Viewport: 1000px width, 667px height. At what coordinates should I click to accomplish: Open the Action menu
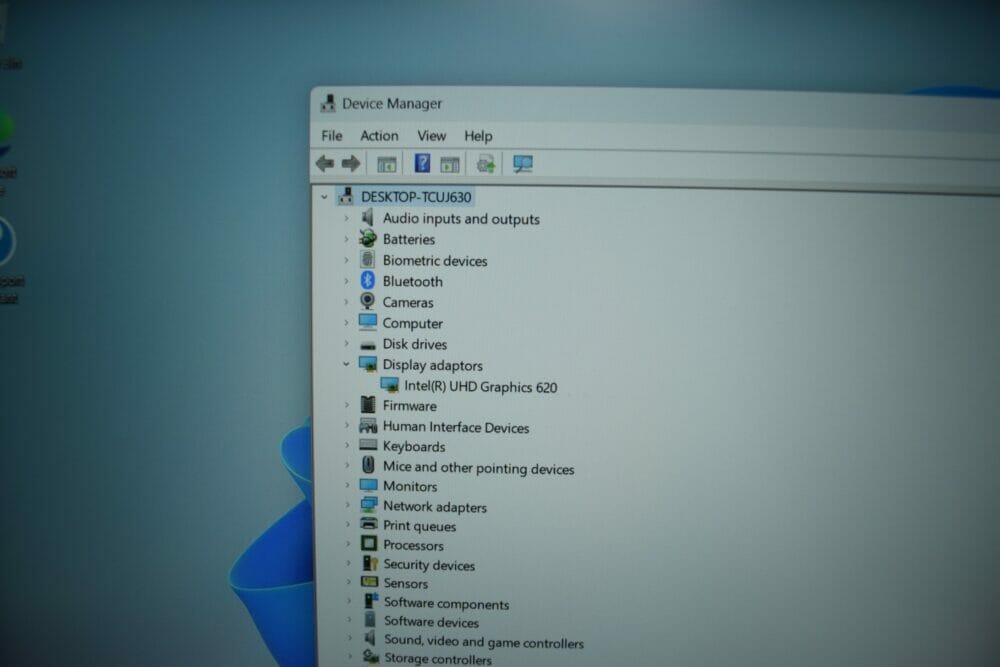[379, 136]
